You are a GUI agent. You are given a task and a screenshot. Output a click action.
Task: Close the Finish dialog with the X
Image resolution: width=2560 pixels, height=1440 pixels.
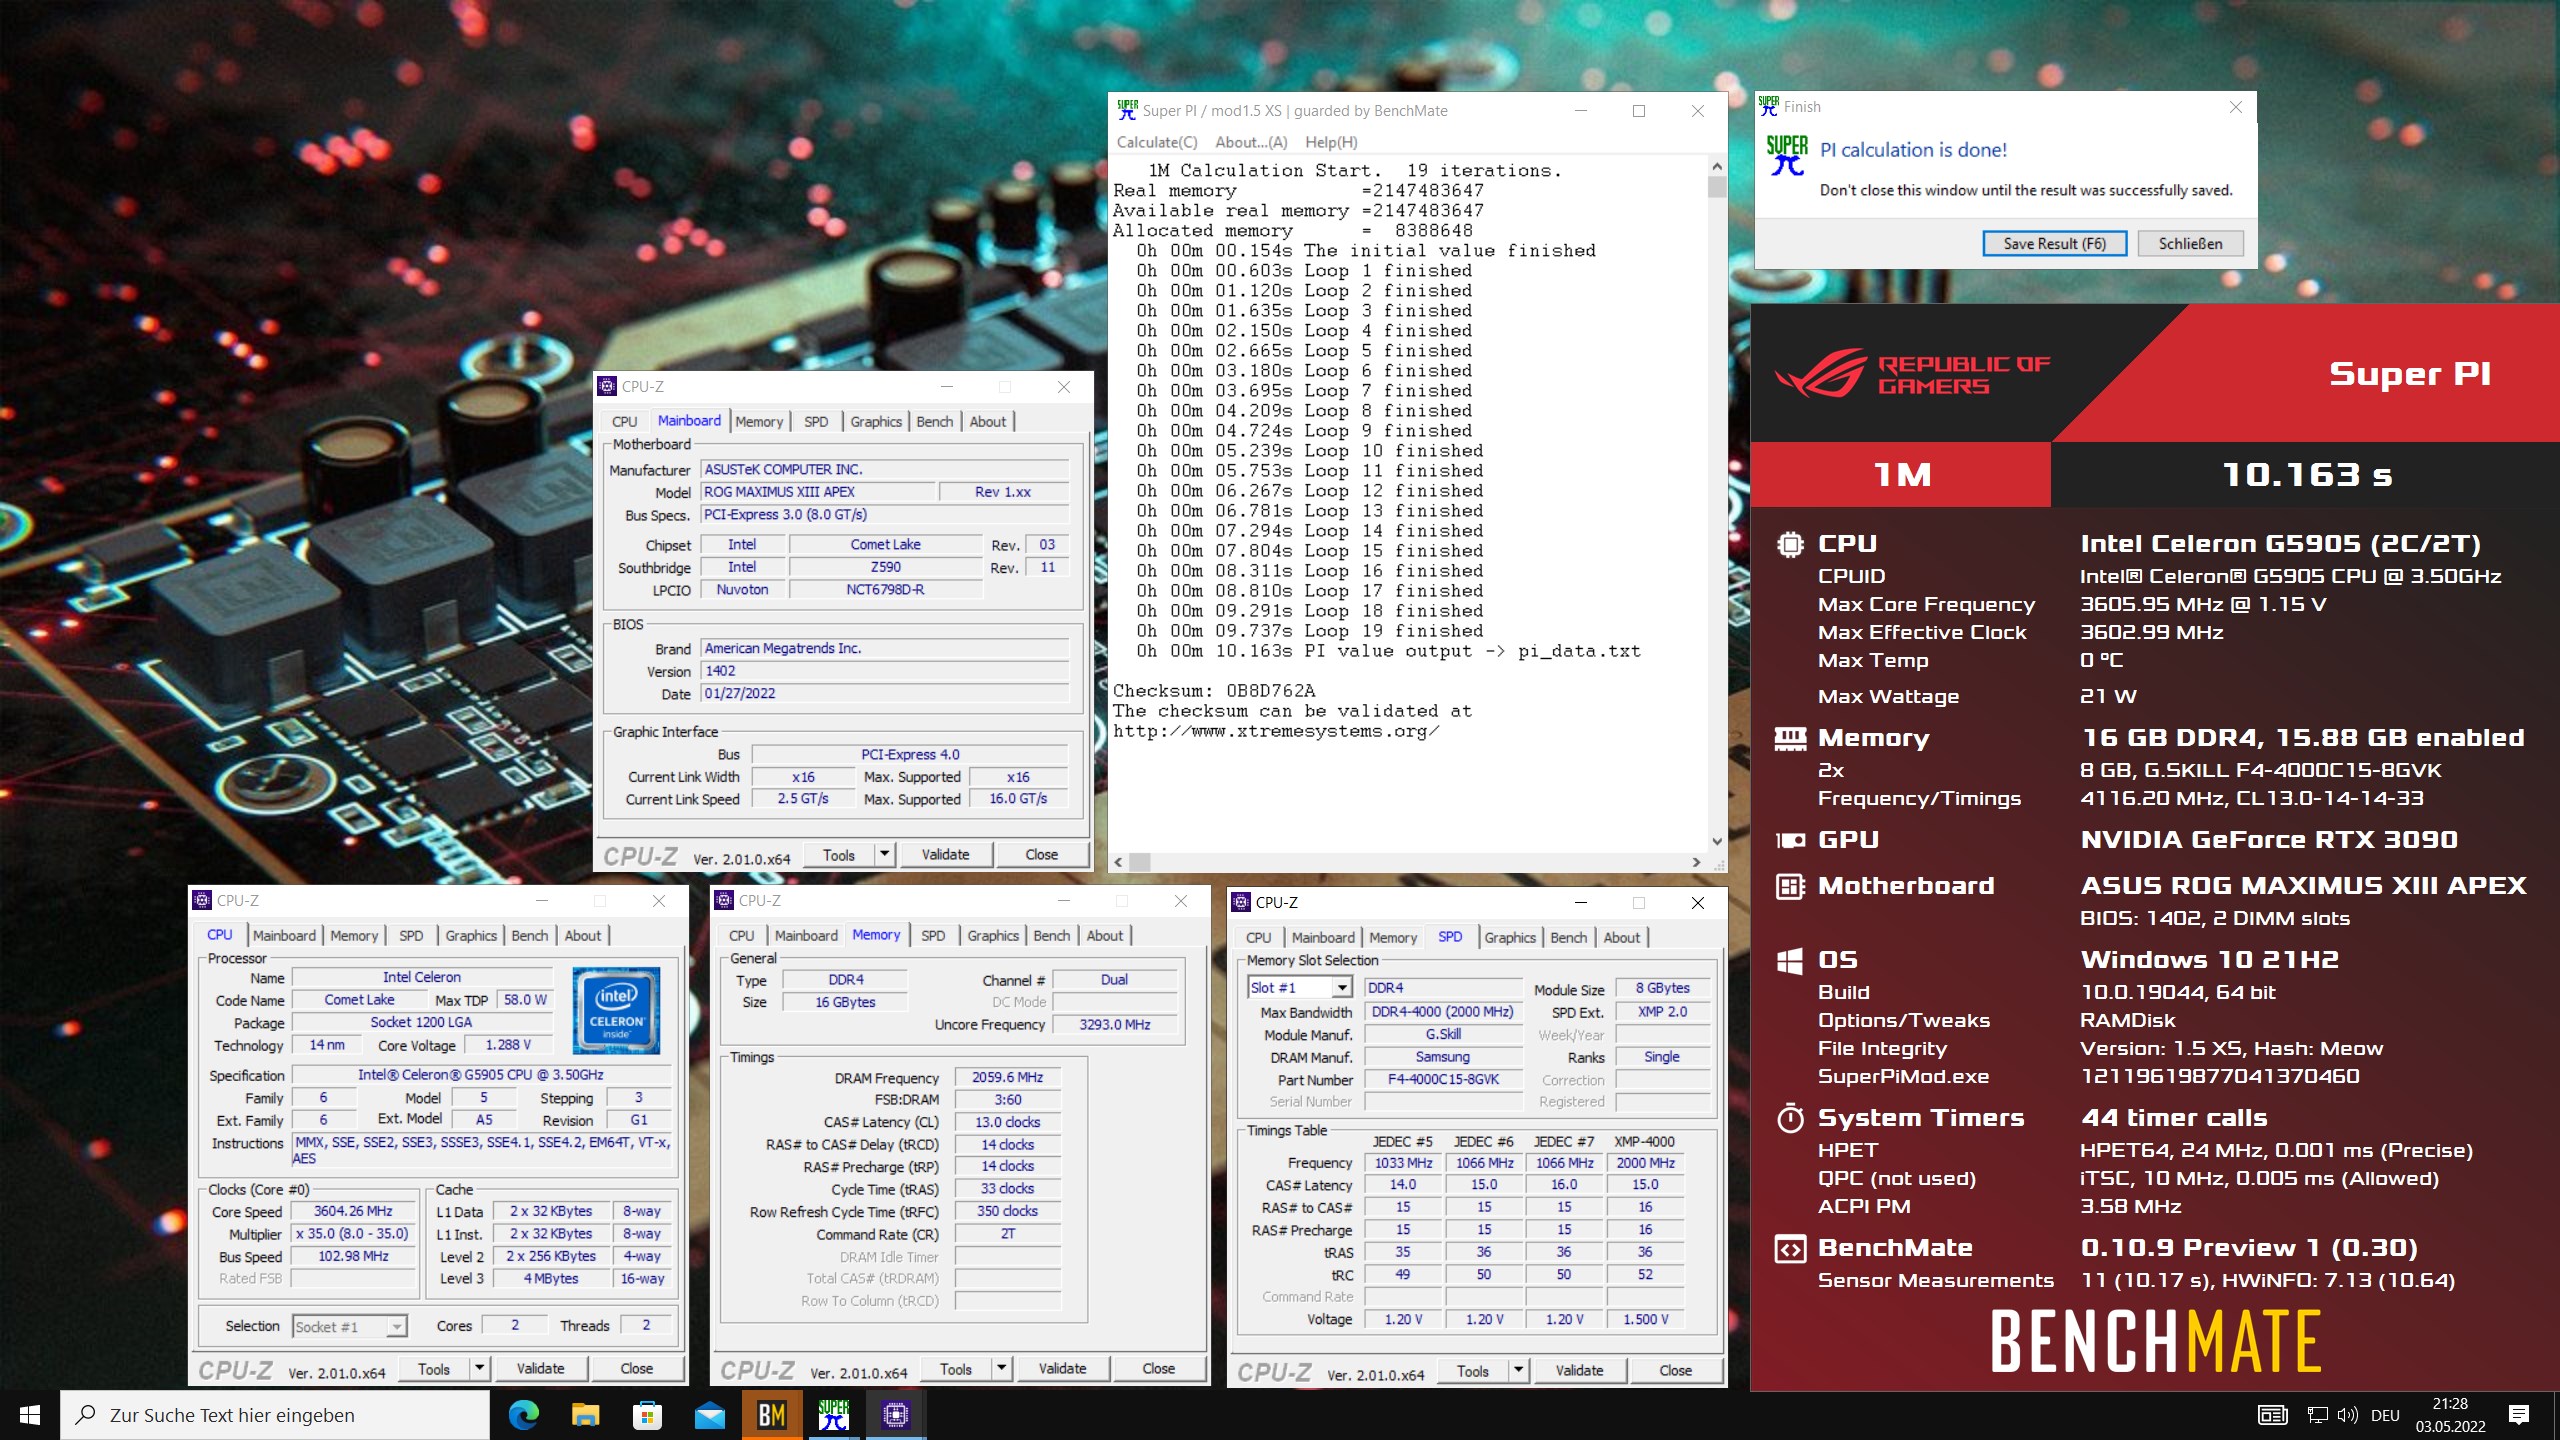pos(2236,107)
